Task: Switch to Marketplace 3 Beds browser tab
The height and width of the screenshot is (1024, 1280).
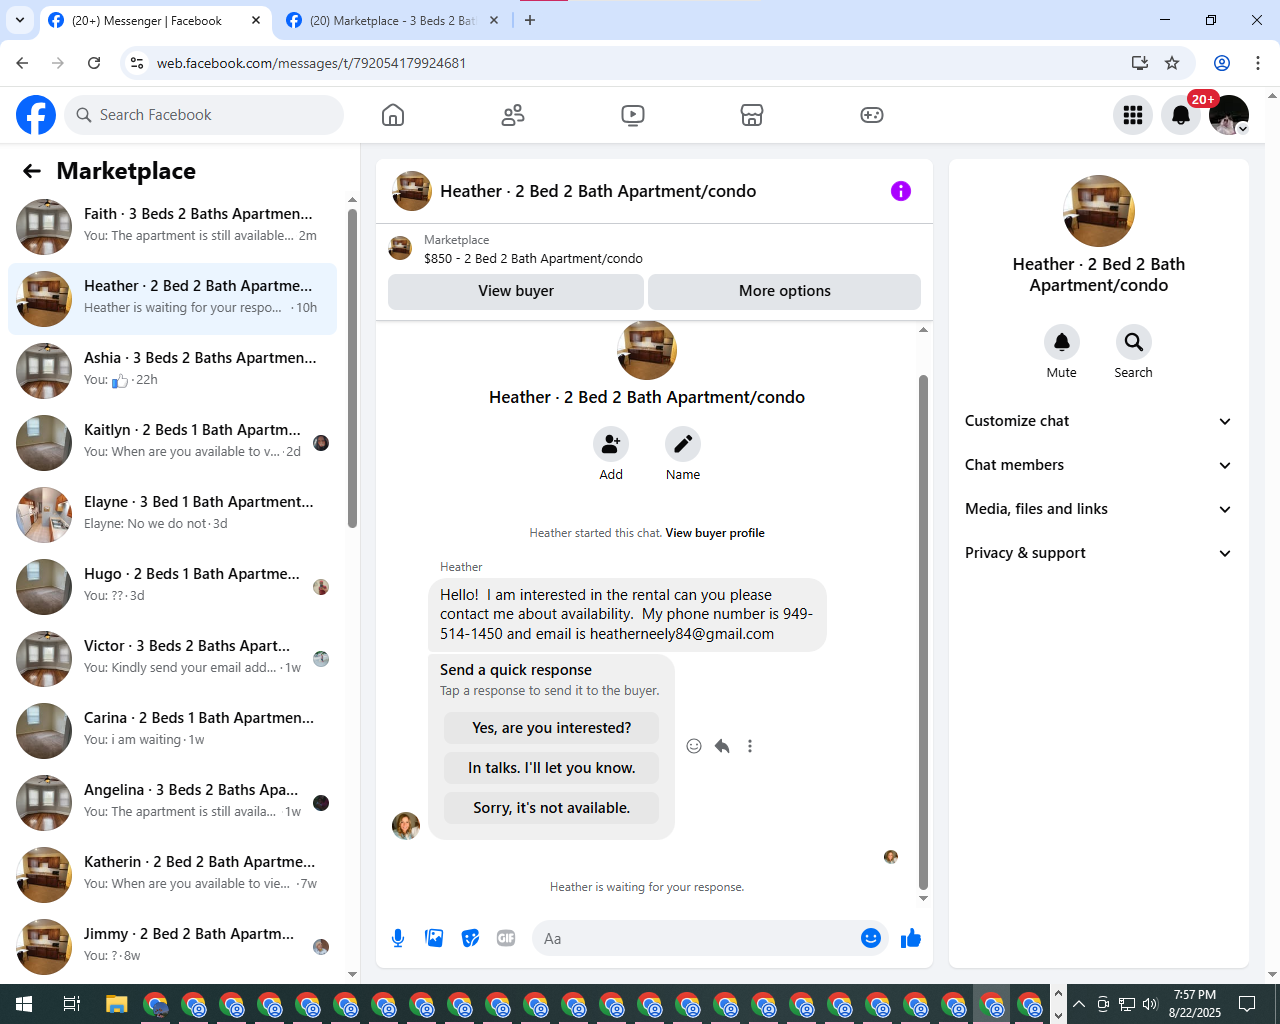Action: 392,20
